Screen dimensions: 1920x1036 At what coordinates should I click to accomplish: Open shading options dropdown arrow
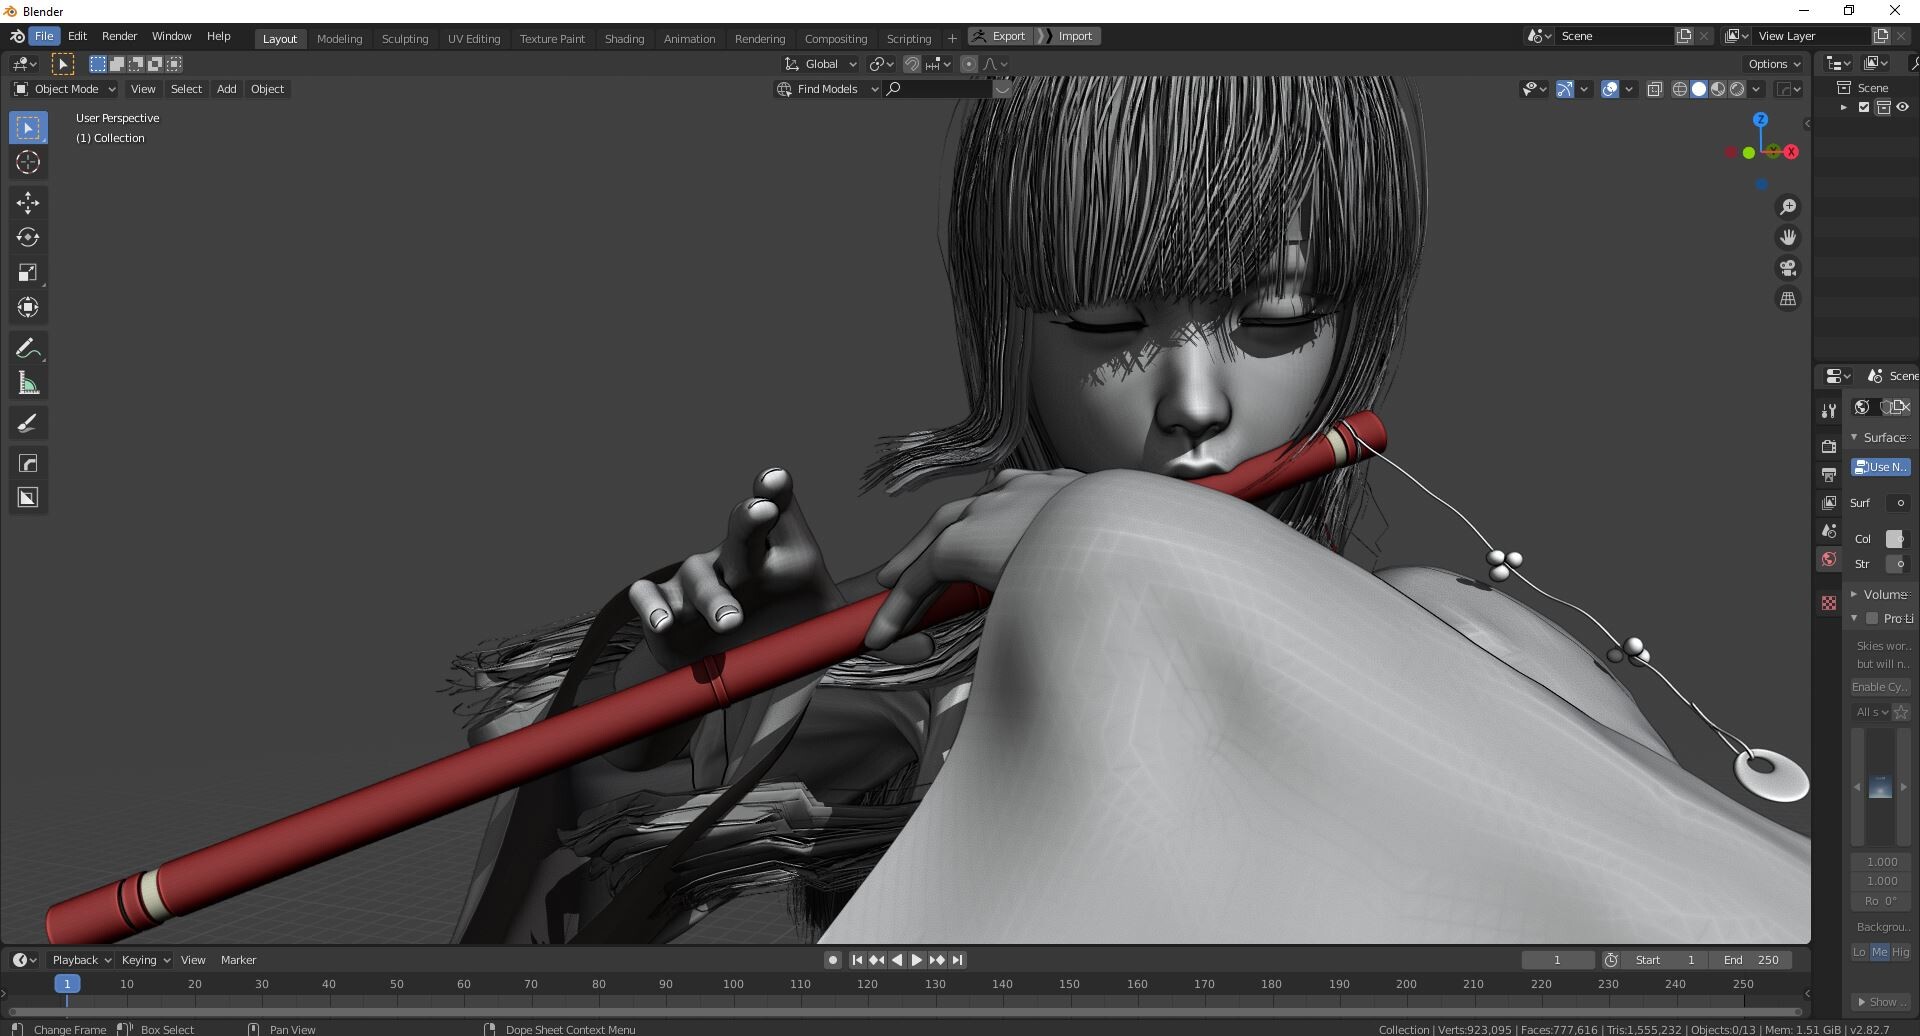pos(1756,89)
